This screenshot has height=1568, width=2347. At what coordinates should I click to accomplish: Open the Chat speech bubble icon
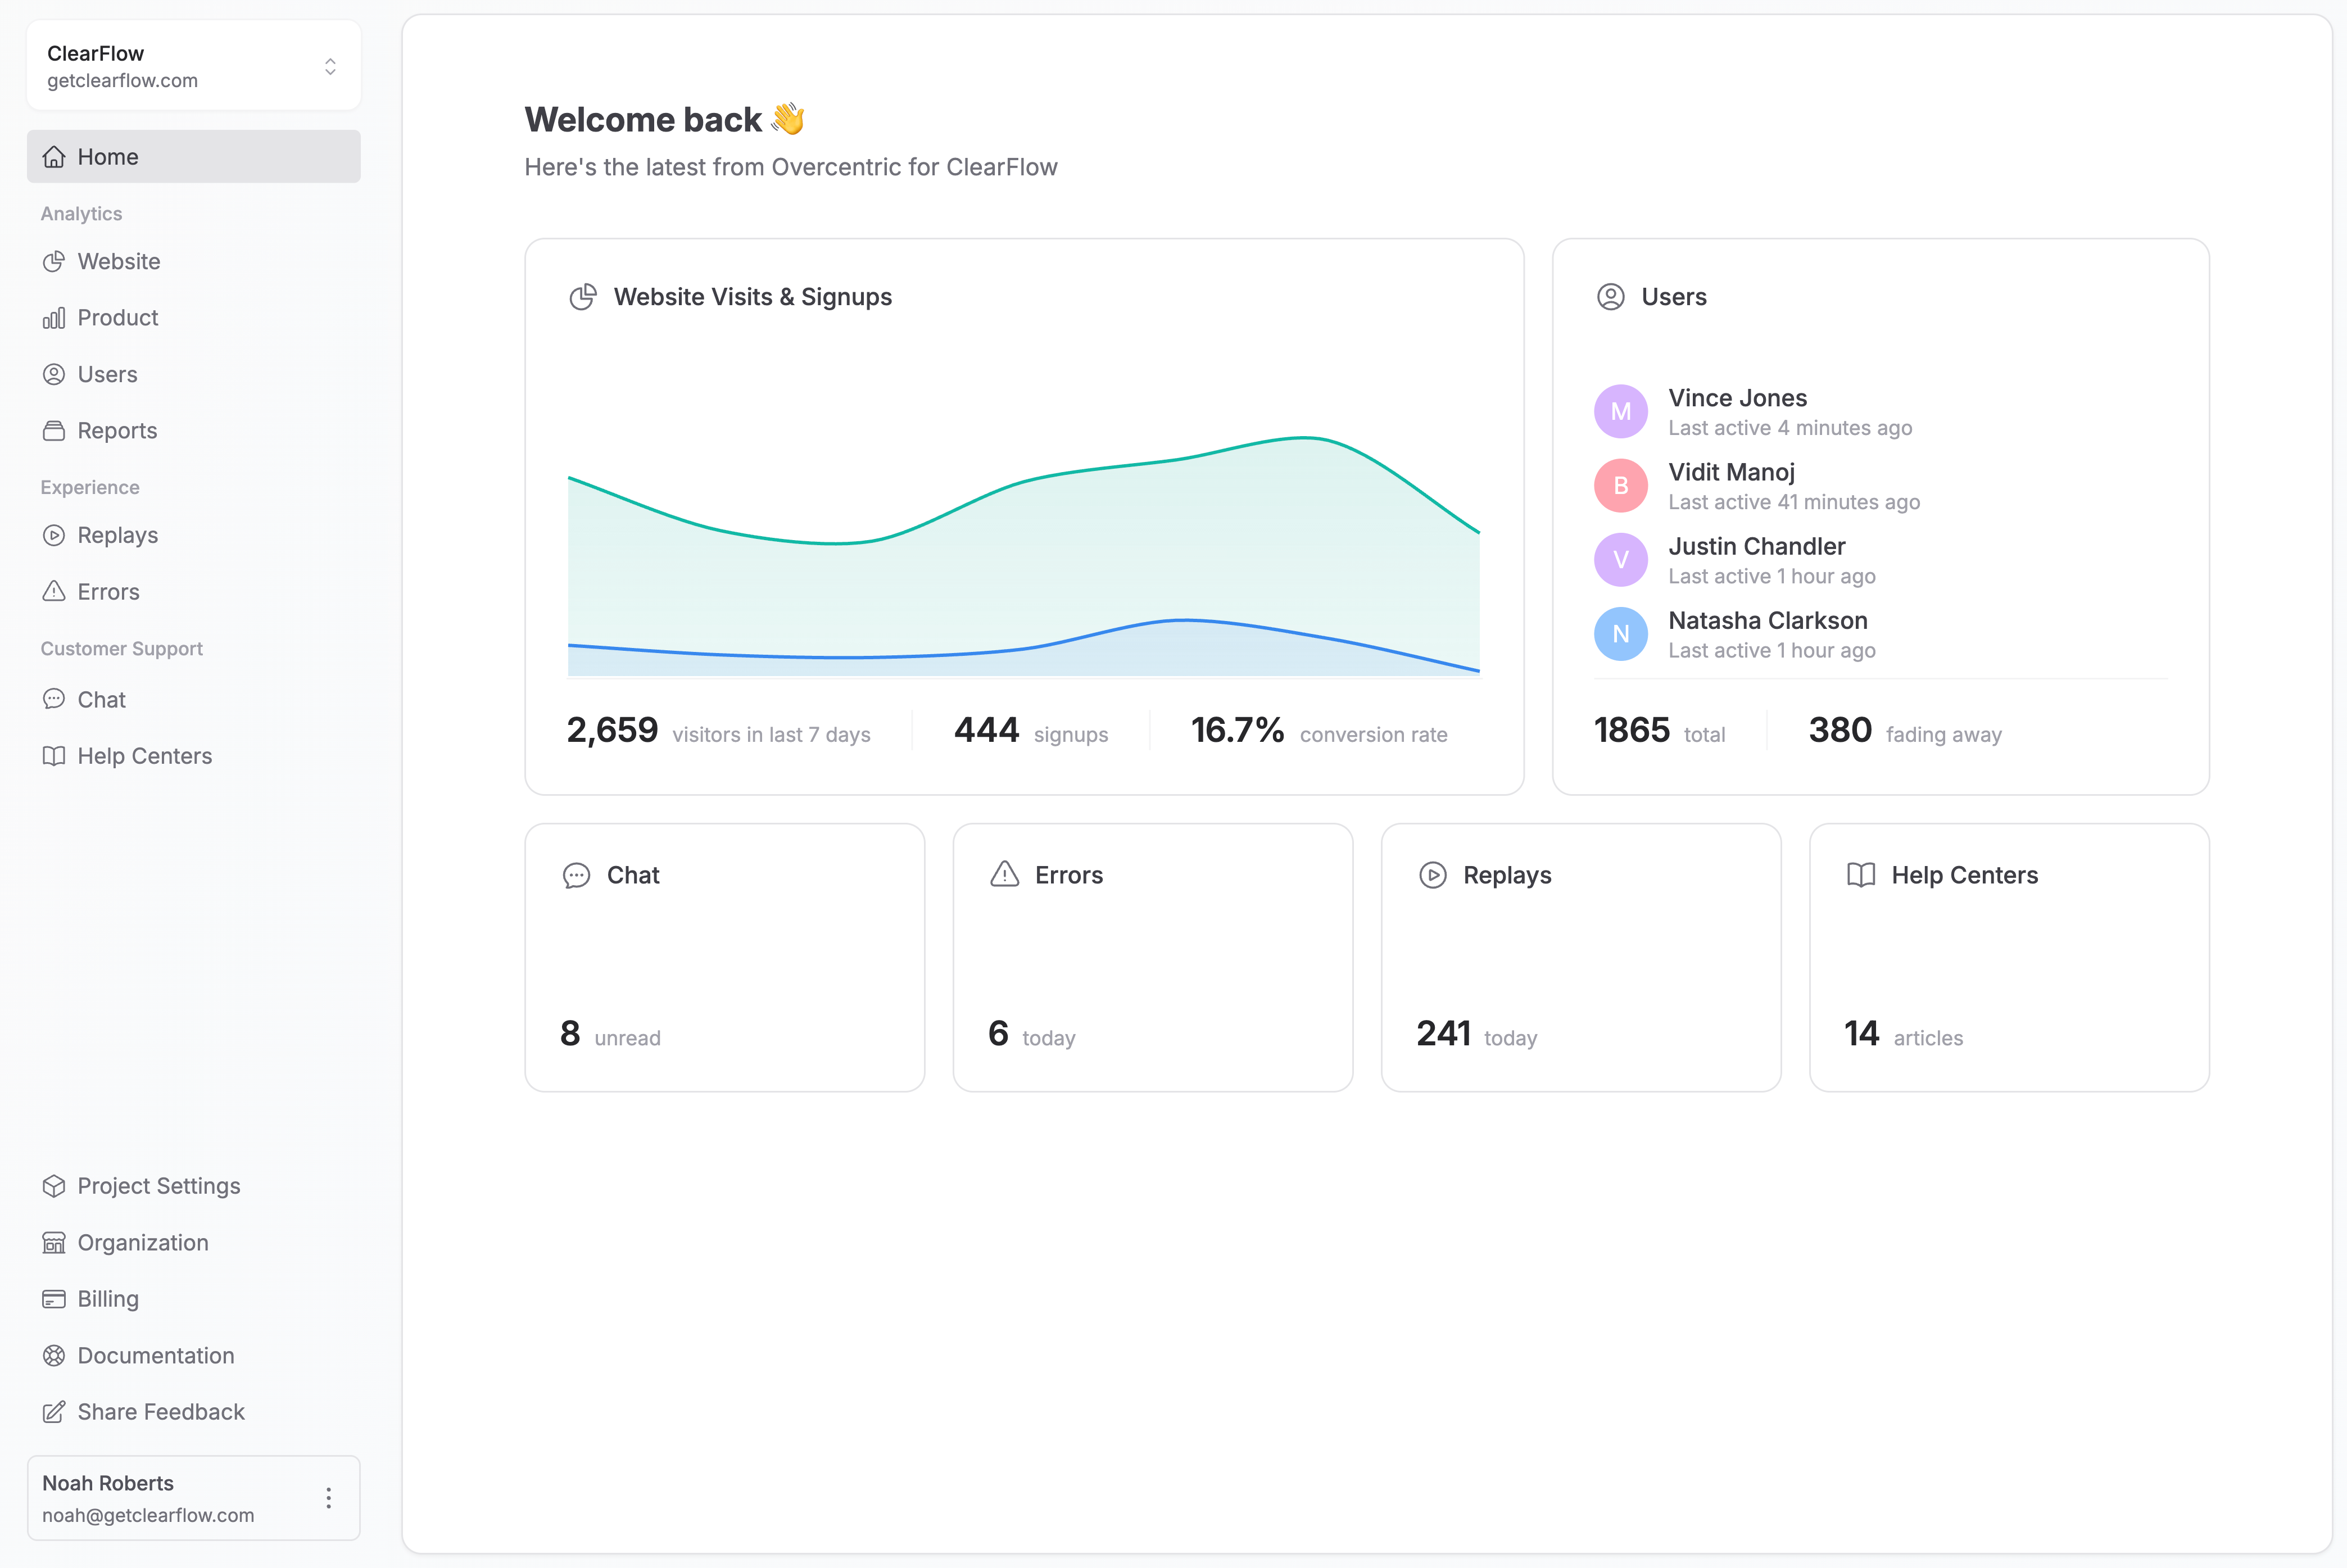click(x=54, y=699)
